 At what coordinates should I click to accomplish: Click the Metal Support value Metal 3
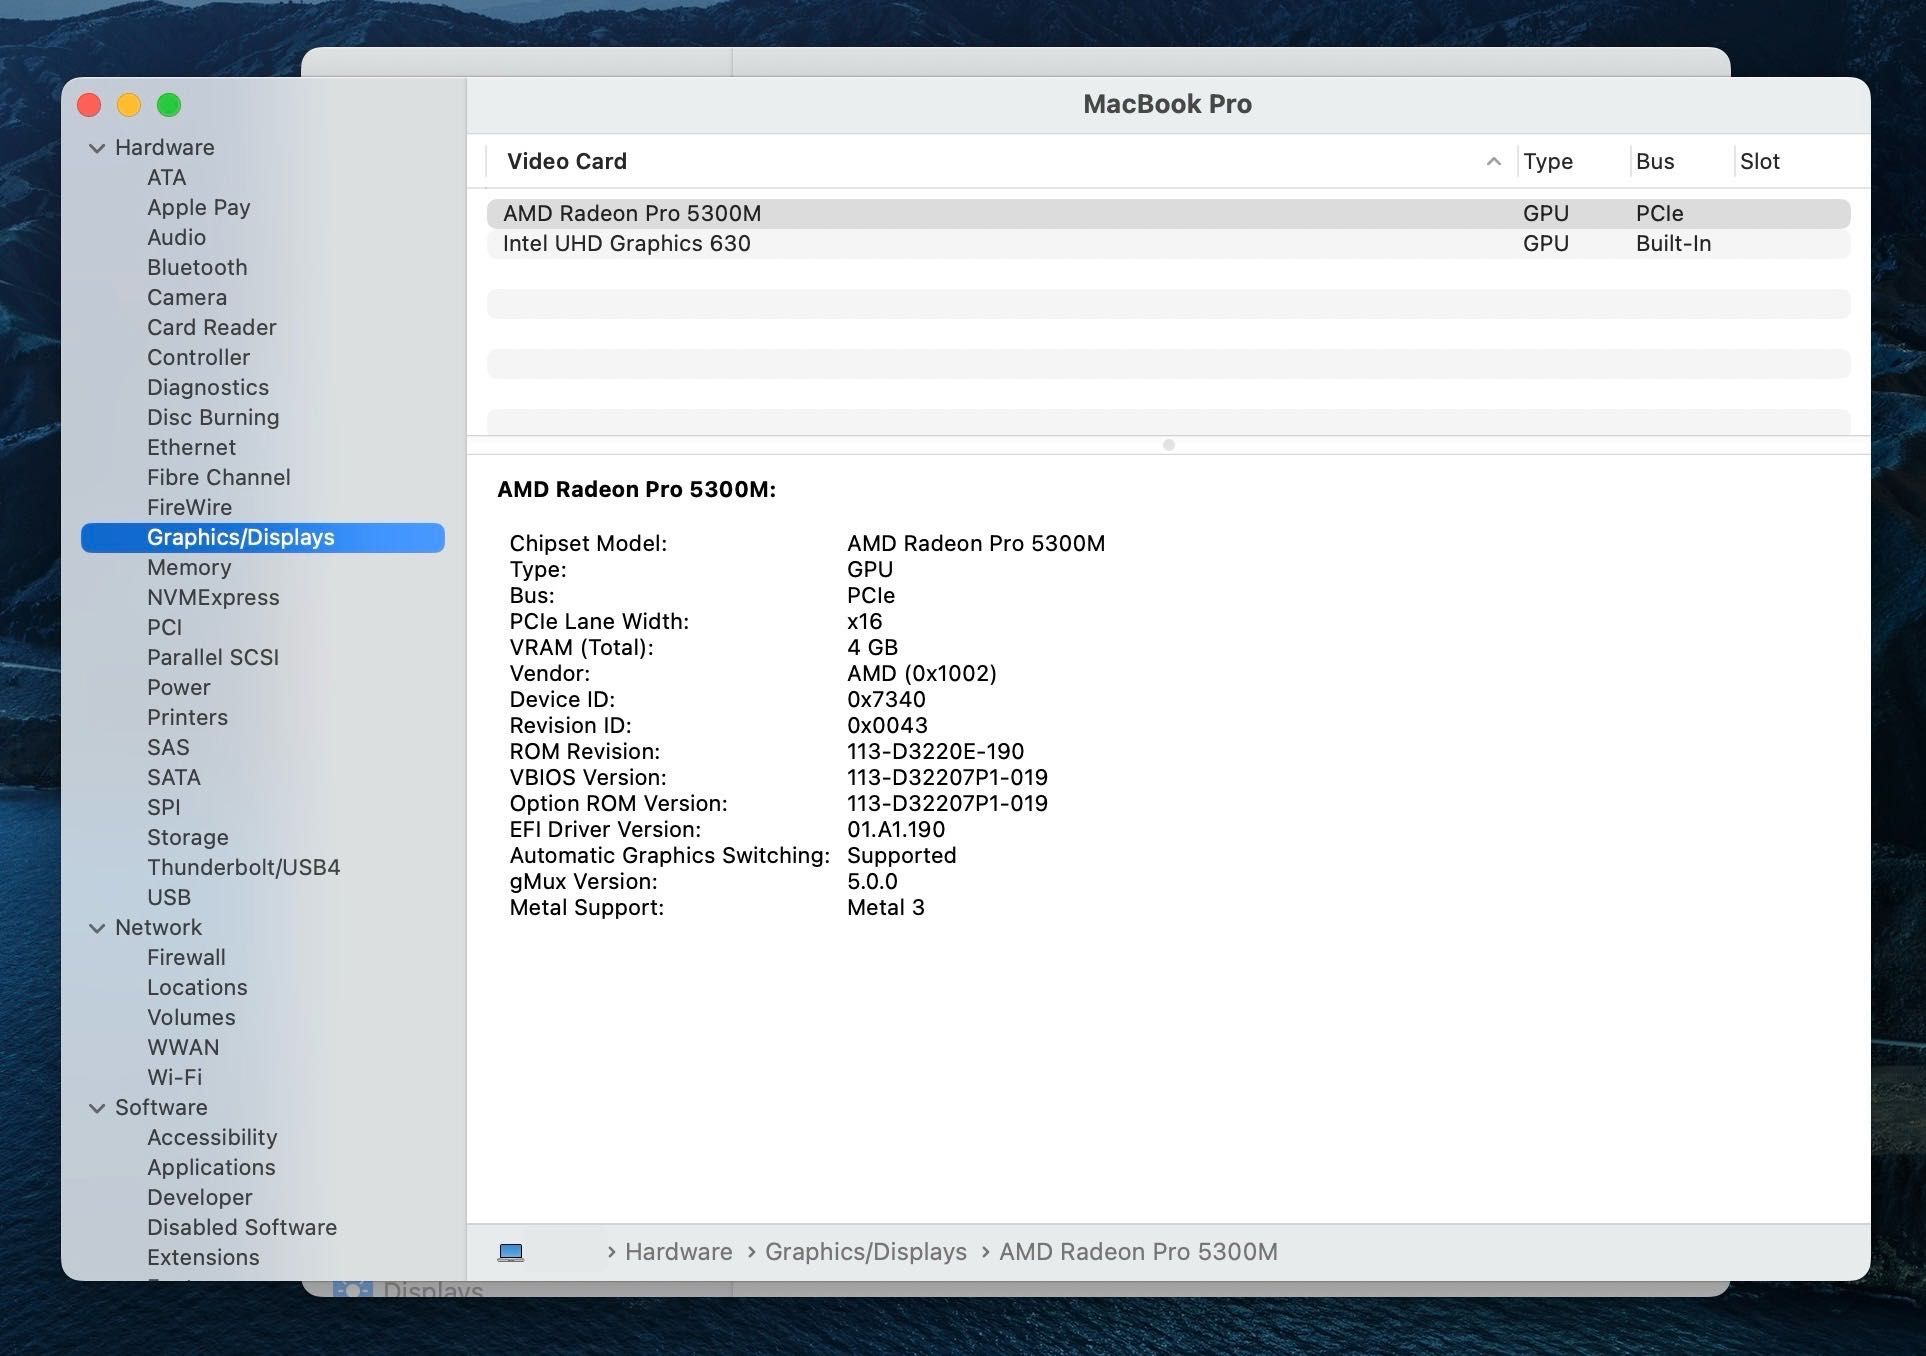pos(885,907)
